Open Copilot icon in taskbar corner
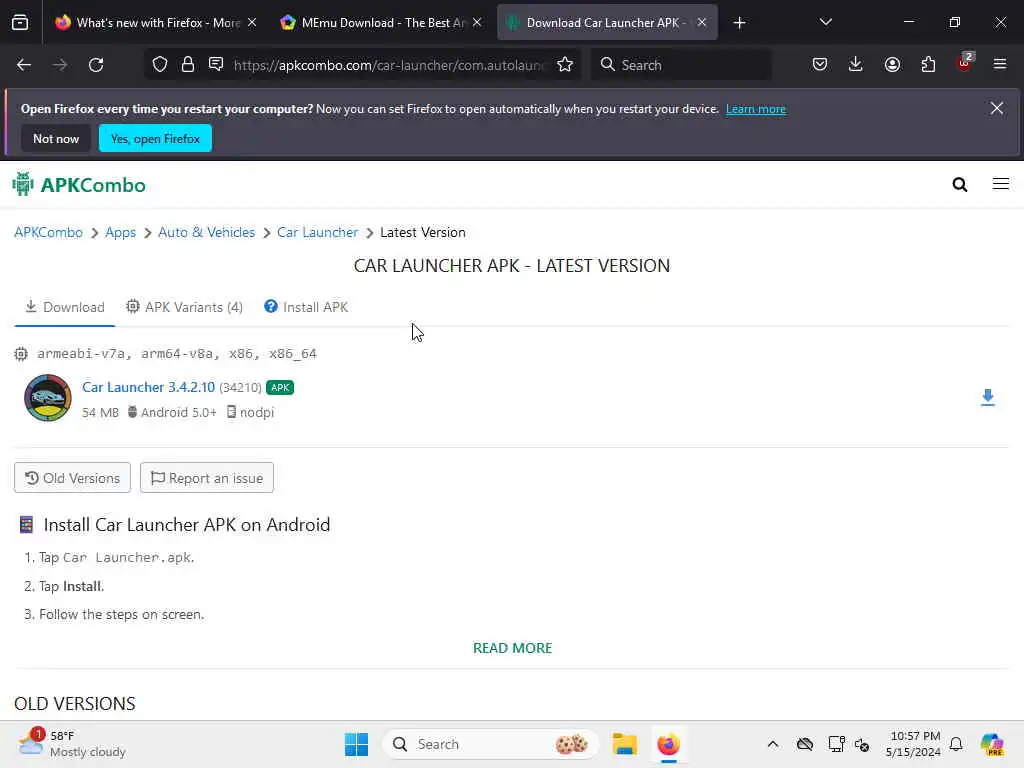1024x768 pixels. coord(992,744)
